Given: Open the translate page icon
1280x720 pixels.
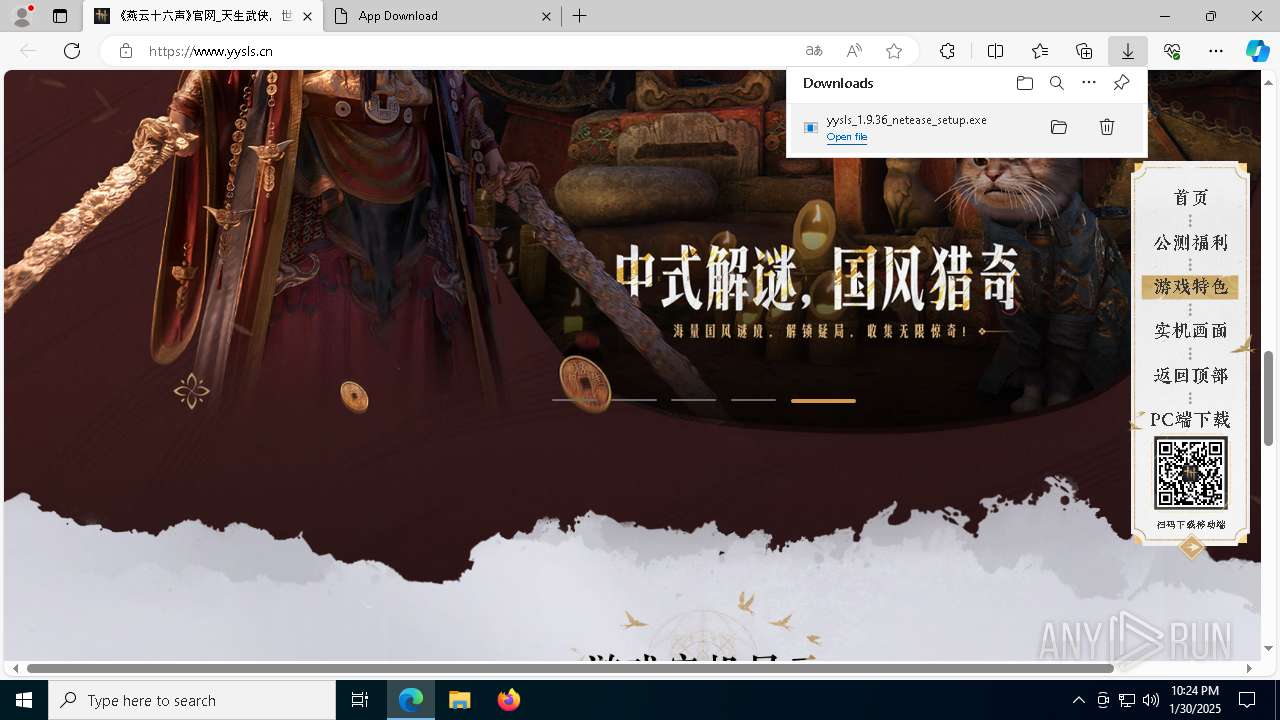Looking at the screenshot, I should 814,51.
